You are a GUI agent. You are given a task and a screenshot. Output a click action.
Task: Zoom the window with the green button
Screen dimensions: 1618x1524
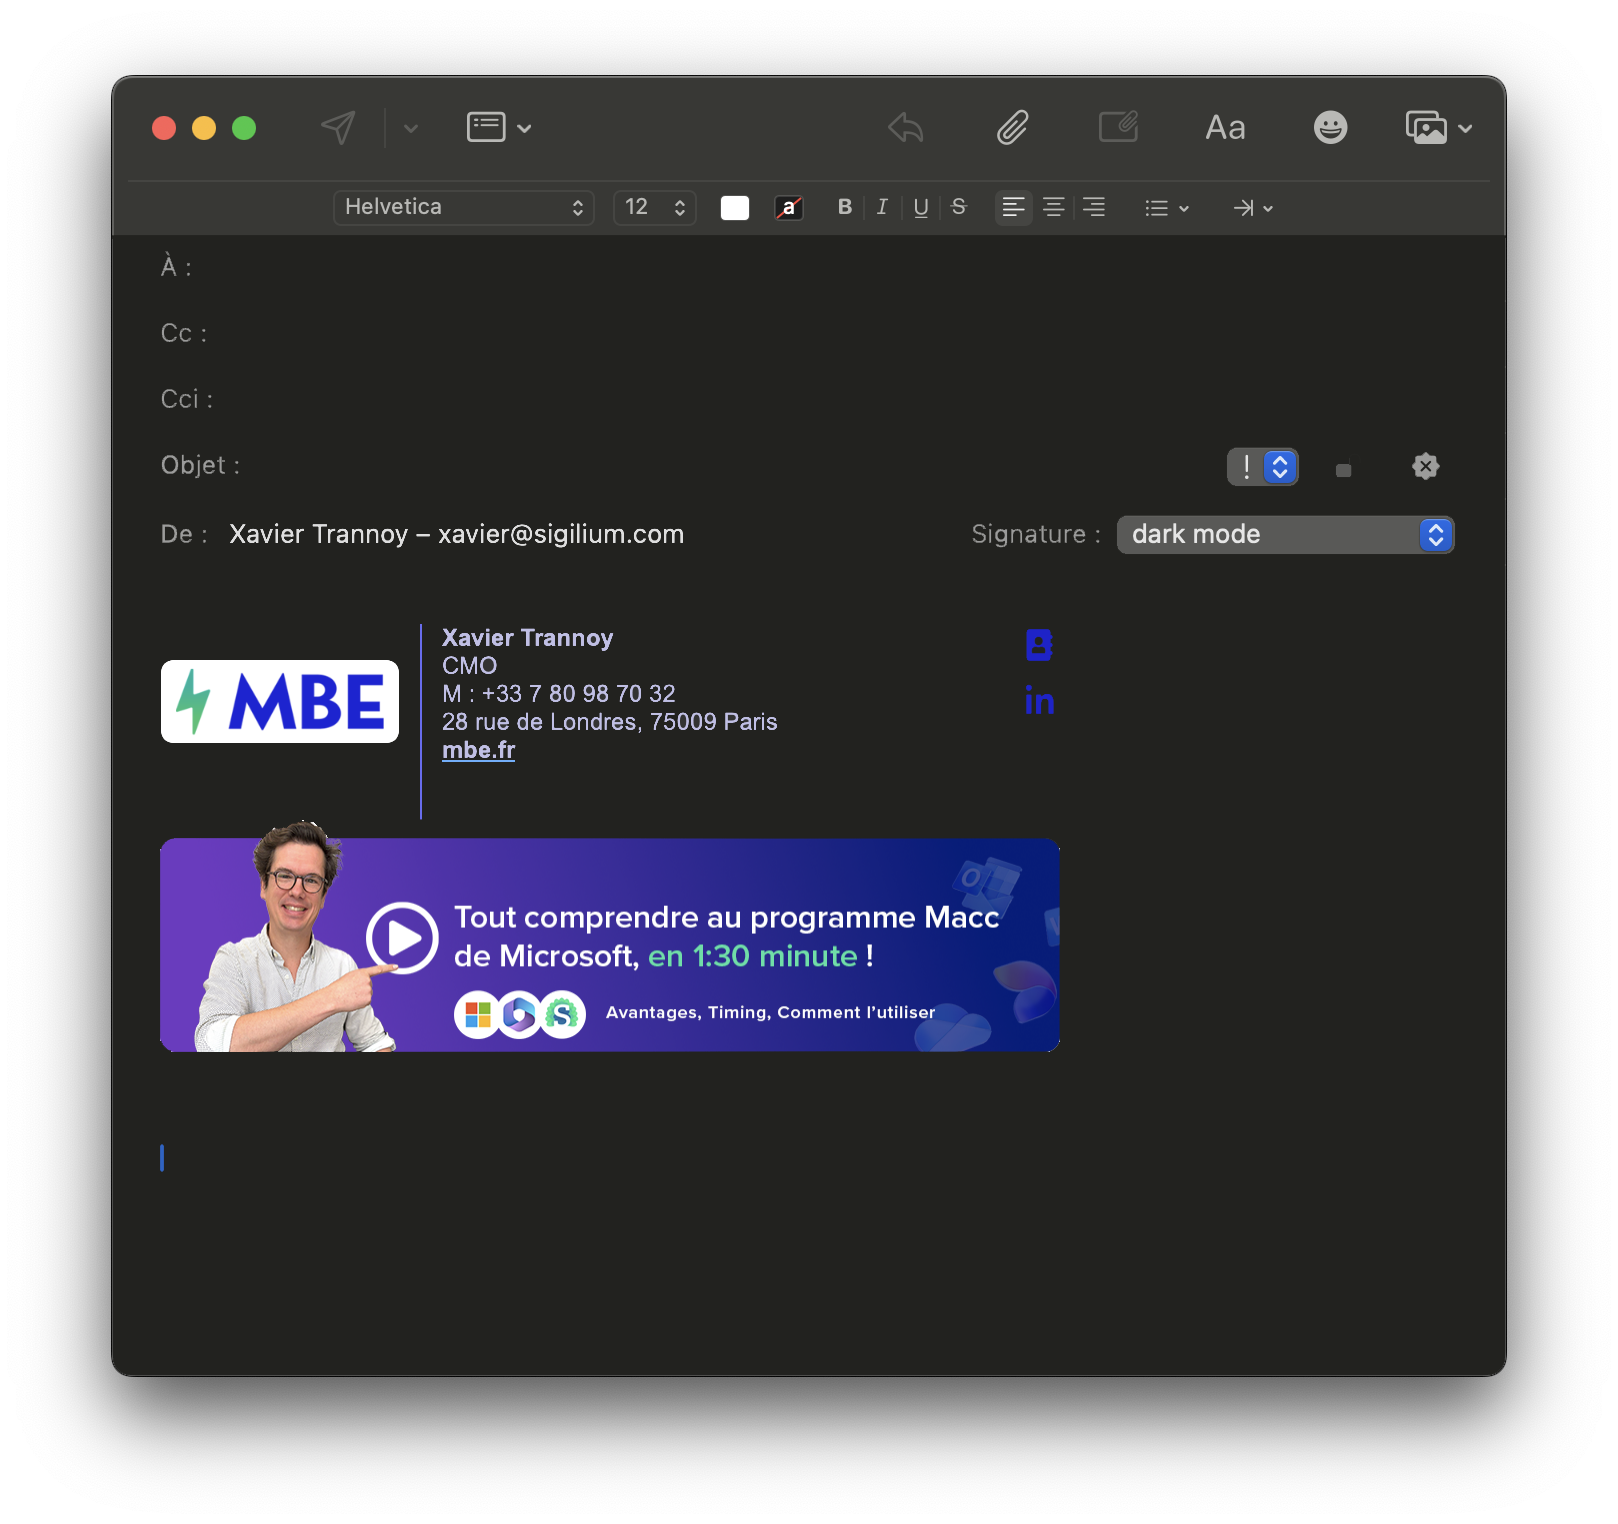coord(244,128)
